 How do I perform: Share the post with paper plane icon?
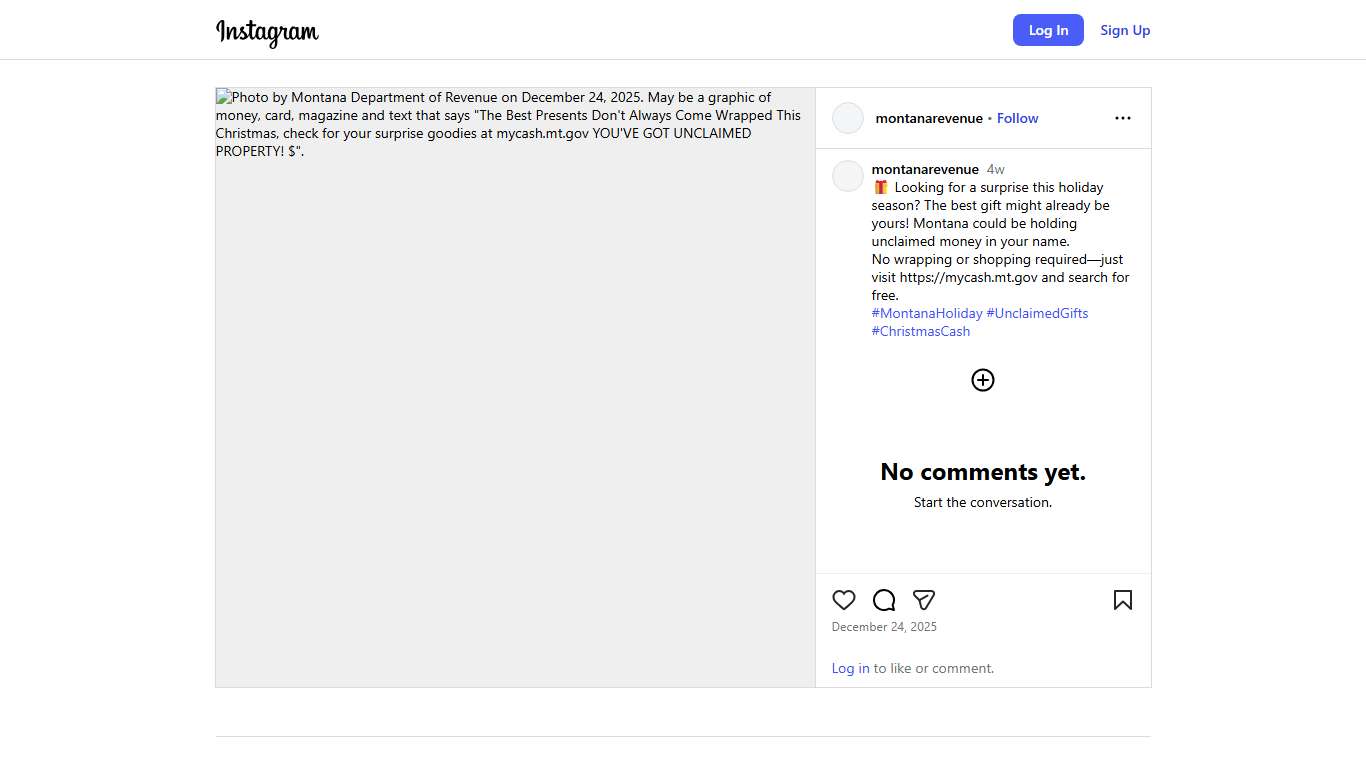pyautogui.click(x=924, y=600)
